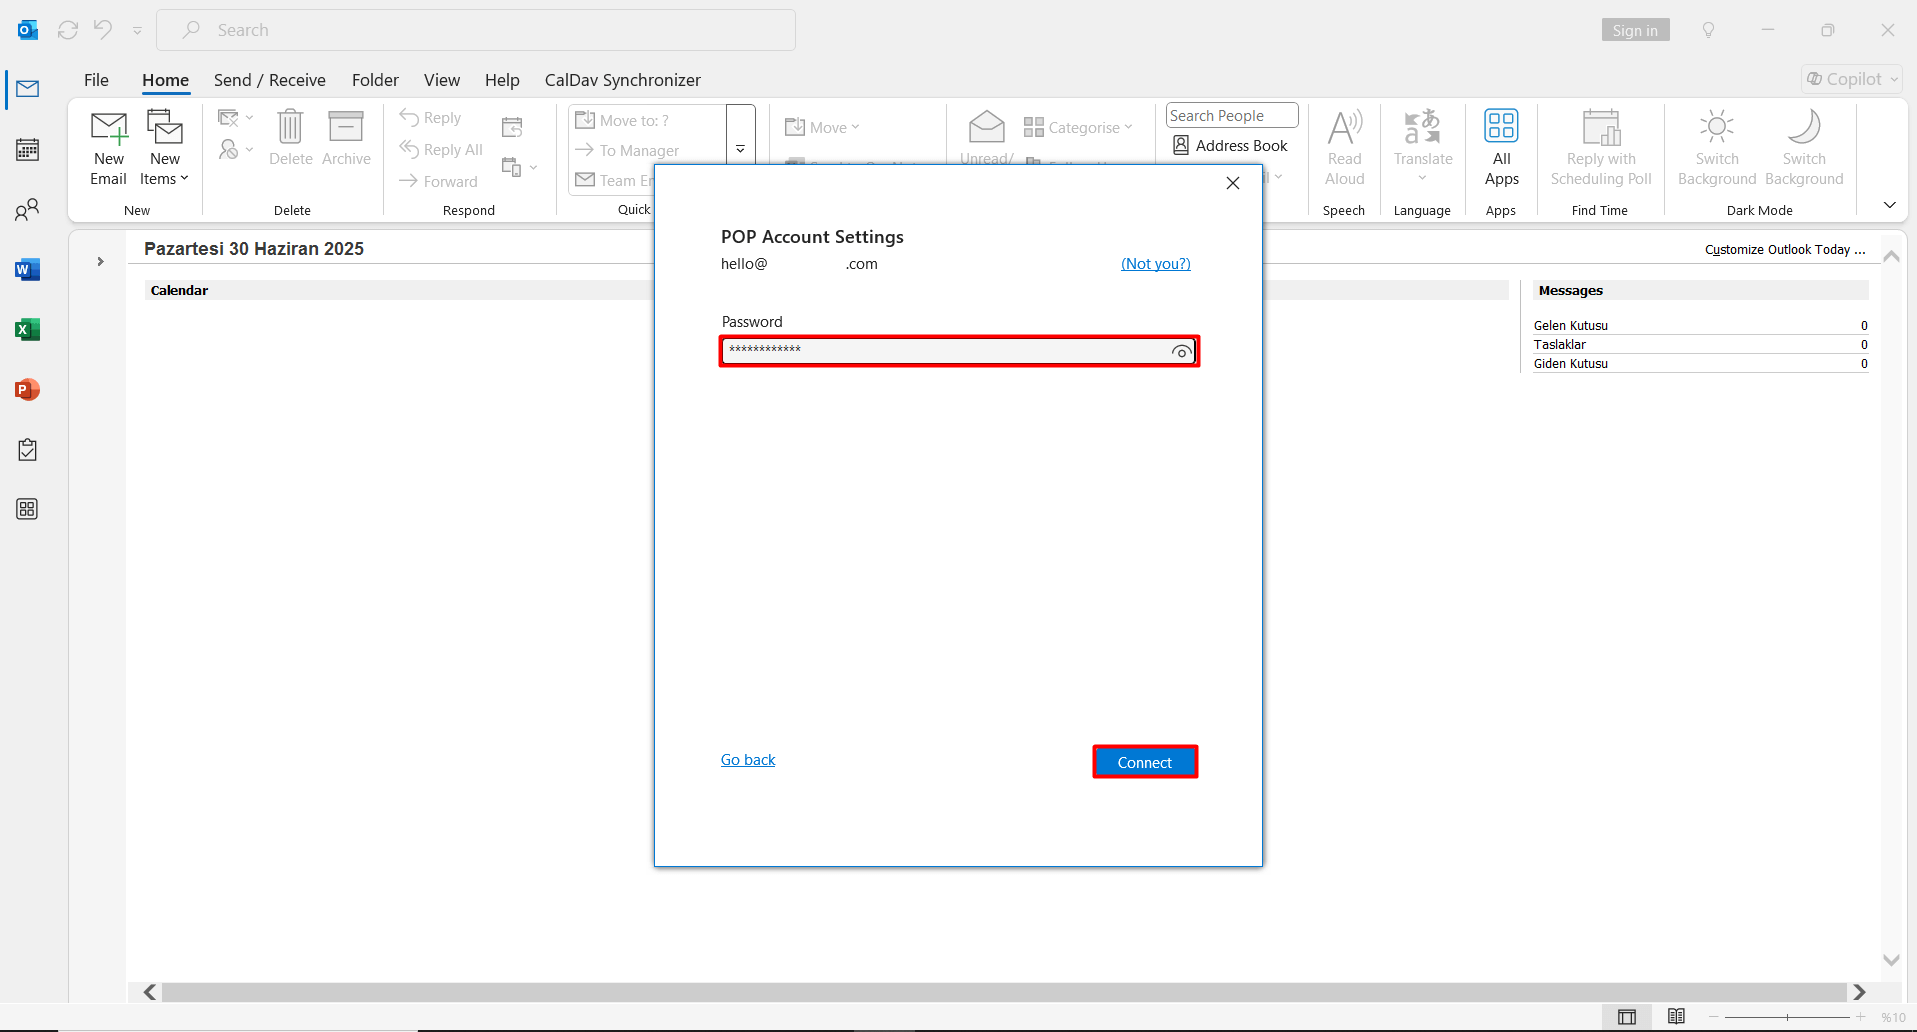Open the Mail view in sidebar
The height and width of the screenshot is (1032, 1917).
(x=28, y=89)
